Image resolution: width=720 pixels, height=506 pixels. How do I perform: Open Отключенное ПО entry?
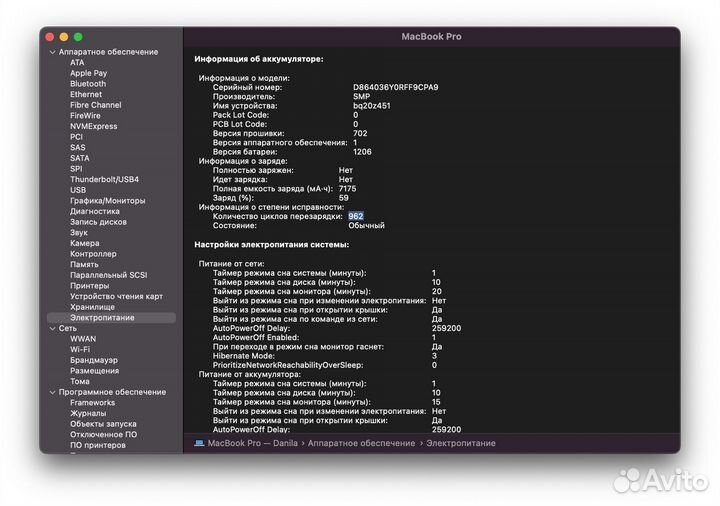pos(103,434)
